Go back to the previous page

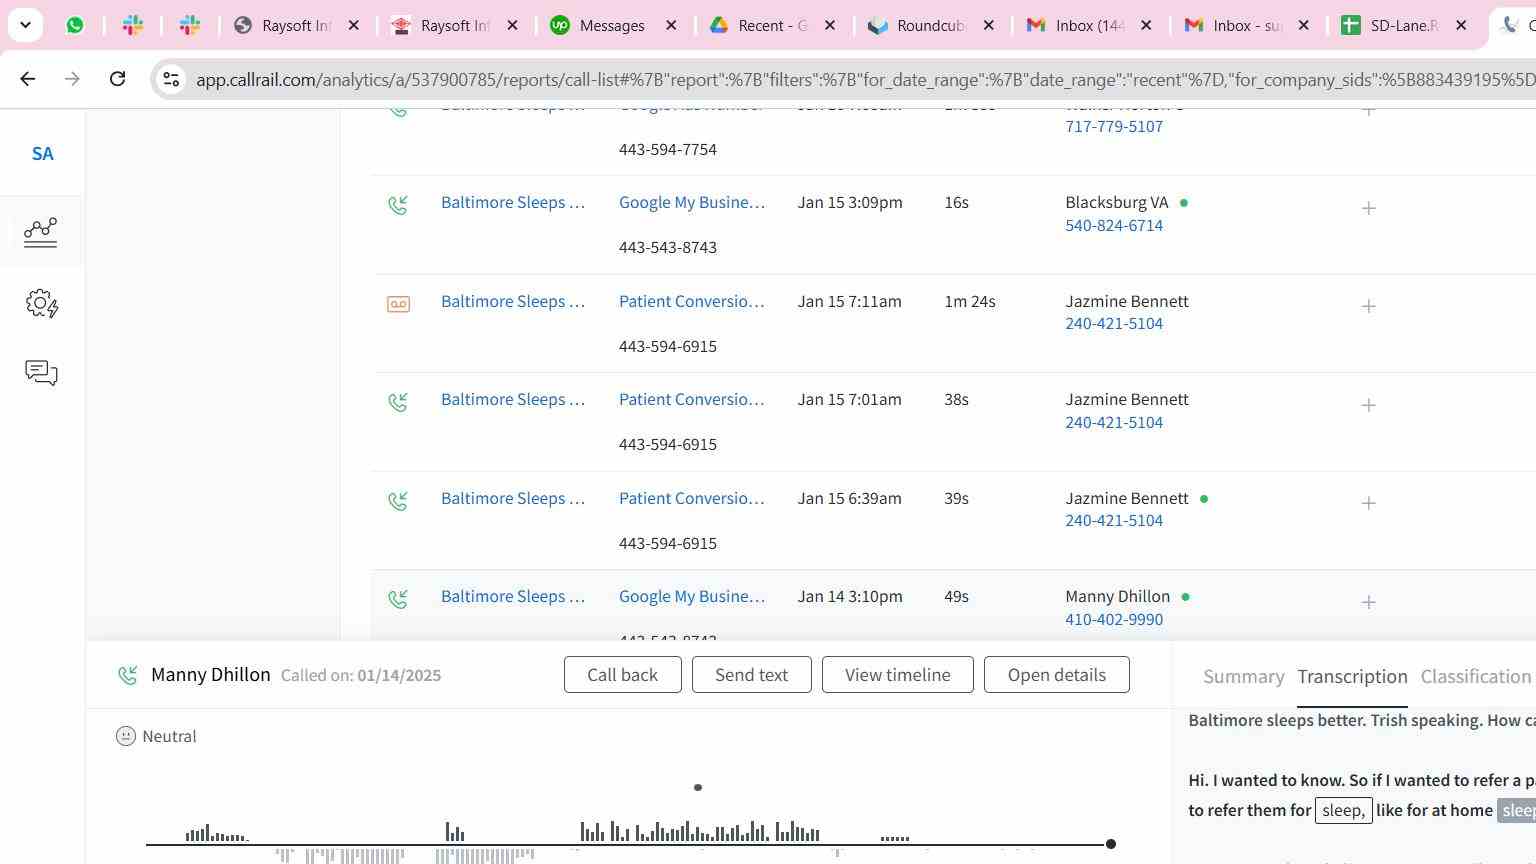coord(27,79)
